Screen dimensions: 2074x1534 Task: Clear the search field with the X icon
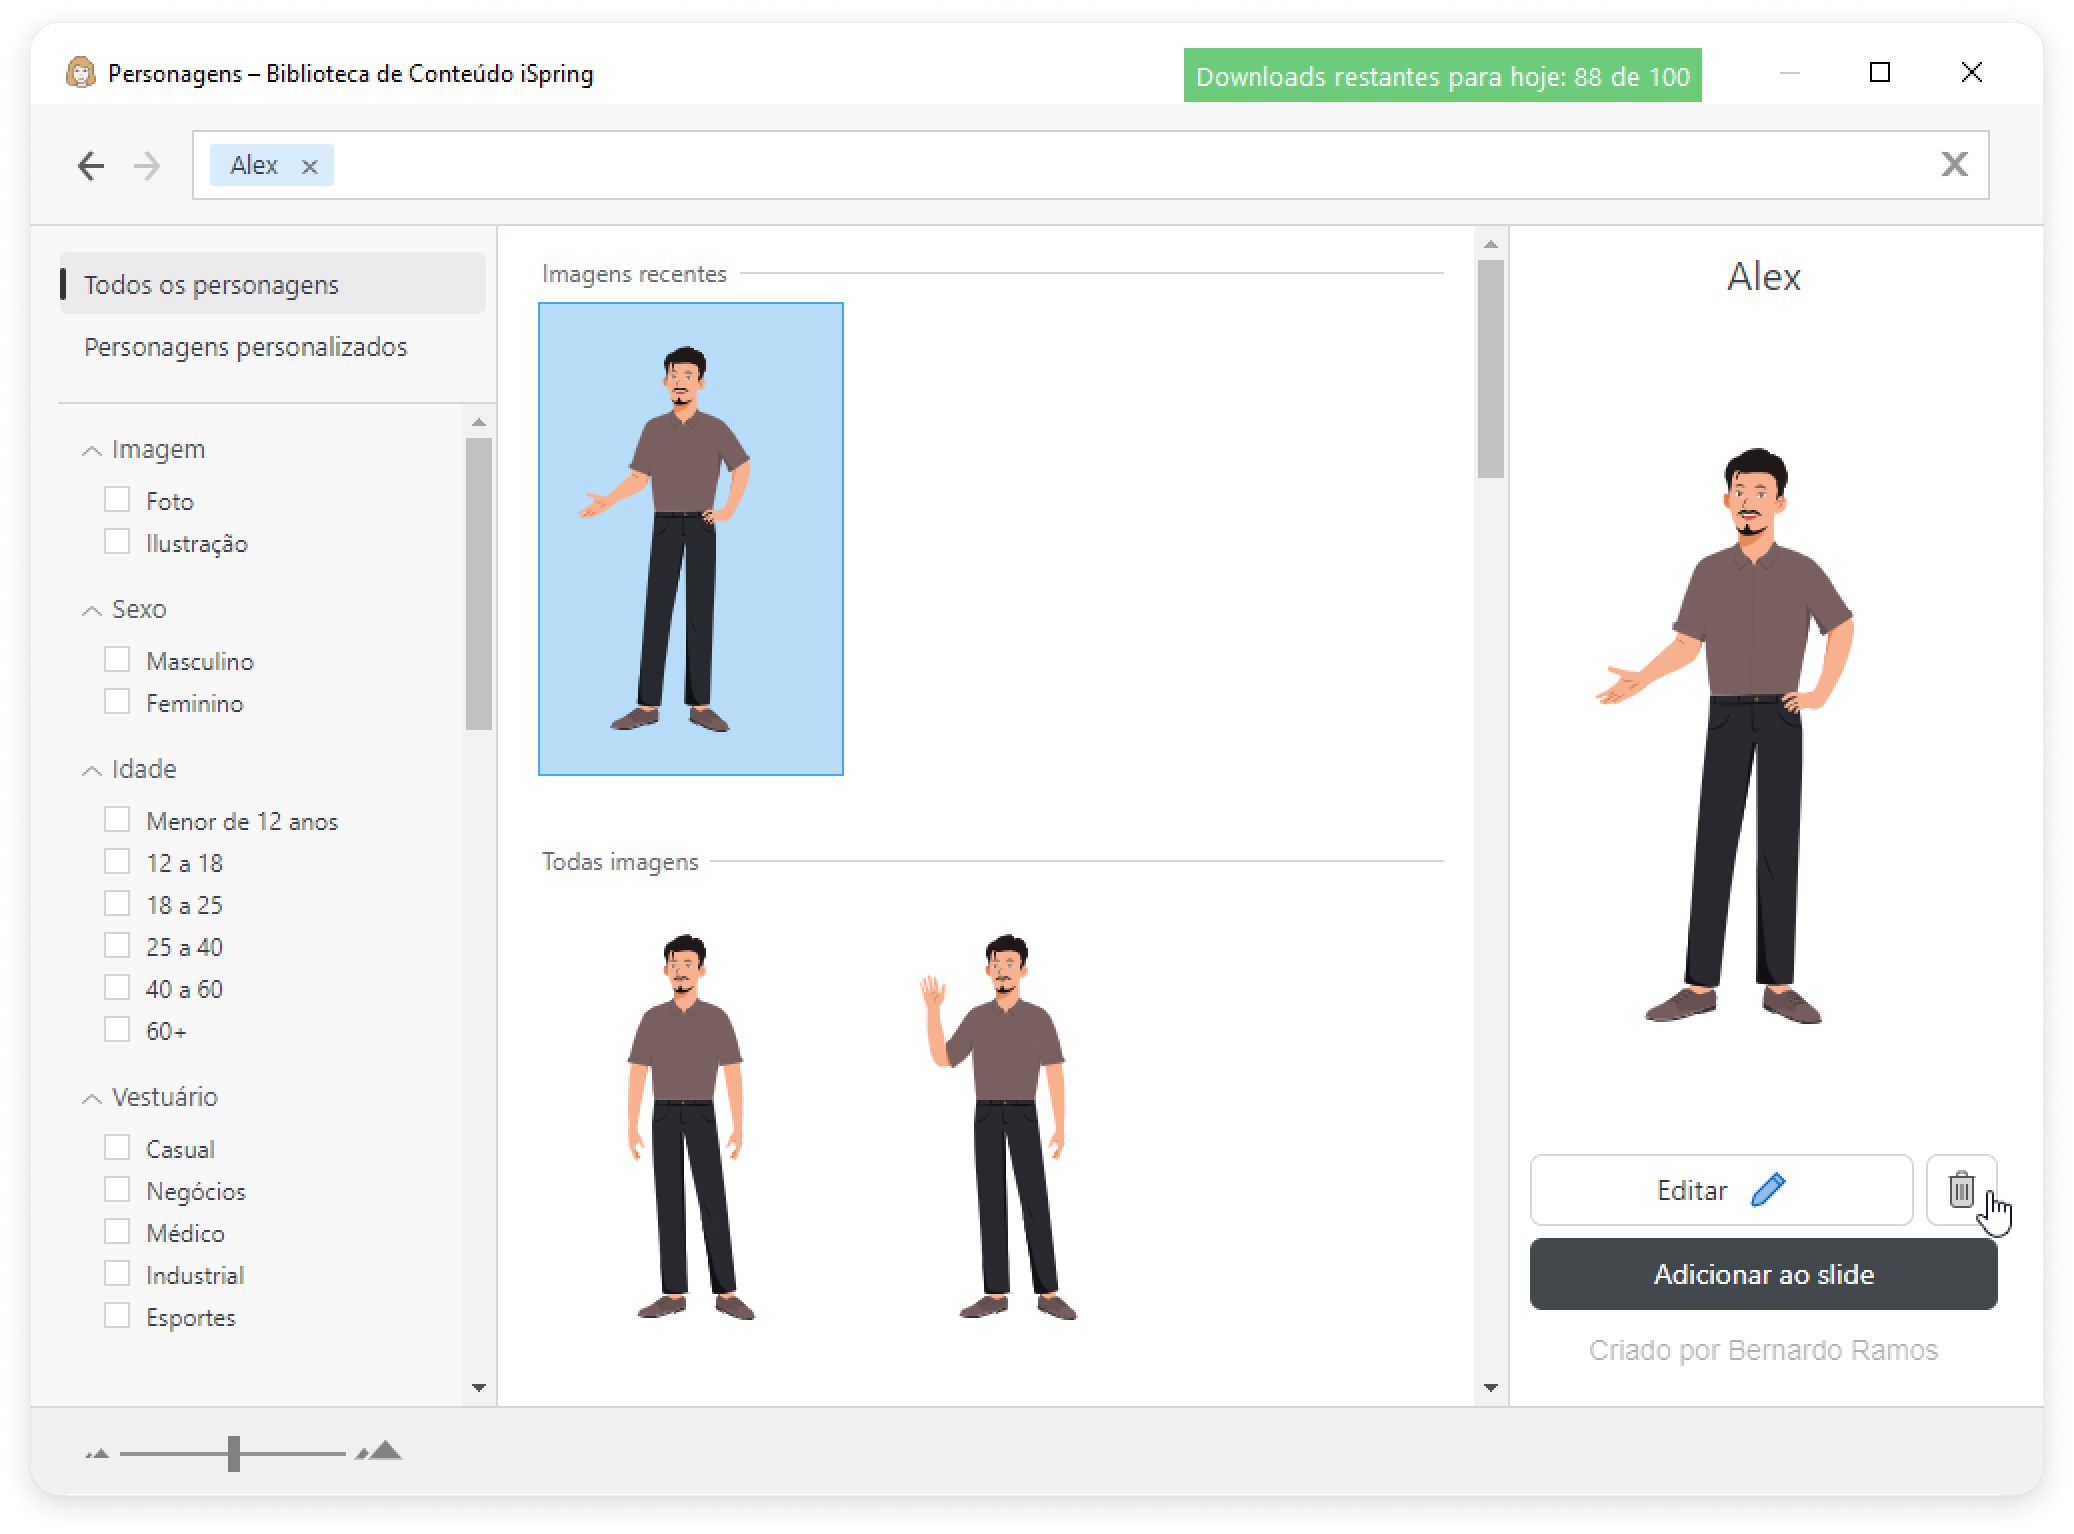(x=1954, y=164)
